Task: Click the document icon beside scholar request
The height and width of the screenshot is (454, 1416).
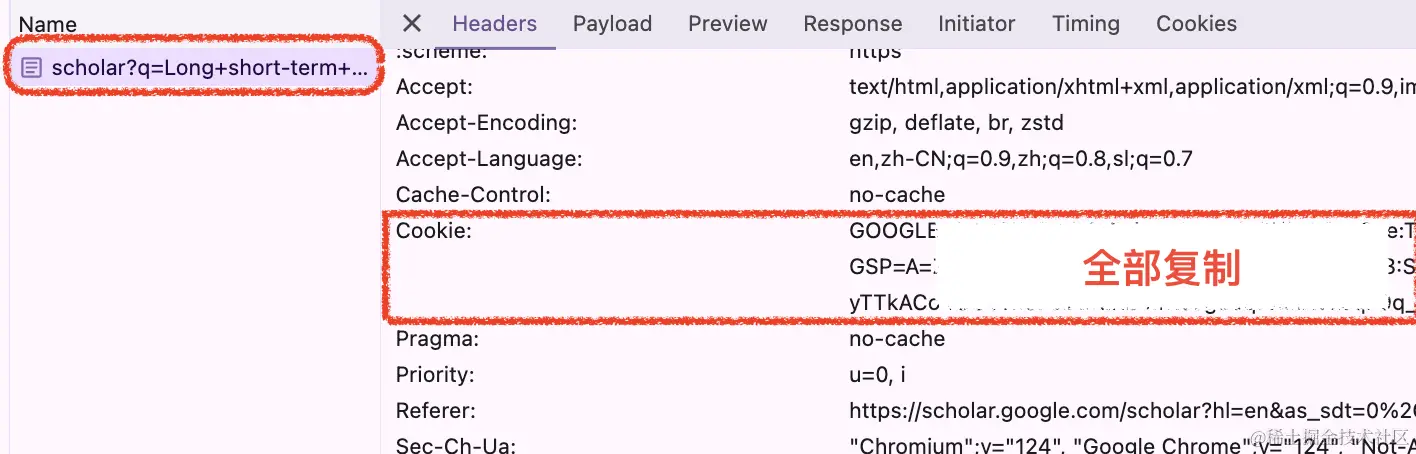Action: pyautogui.click(x=32, y=68)
